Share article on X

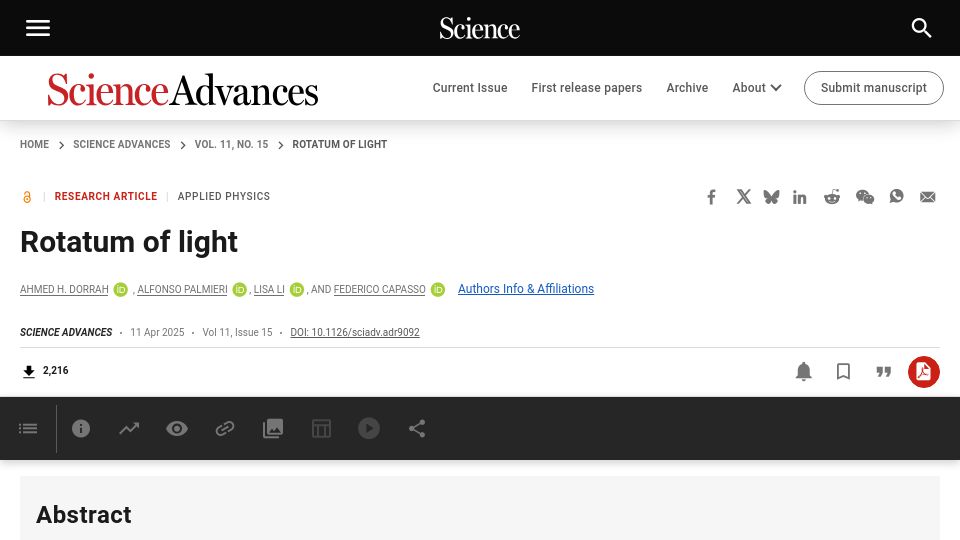pos(743,197)
